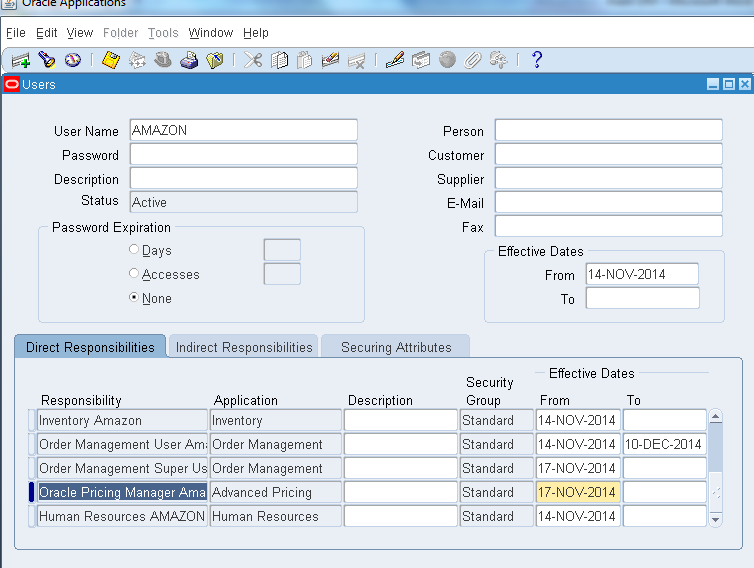Viewport: 754px width, 568px height.
Task: Select the Oracle Pricing Manager Ama responsibility
Action: [122, 492]
